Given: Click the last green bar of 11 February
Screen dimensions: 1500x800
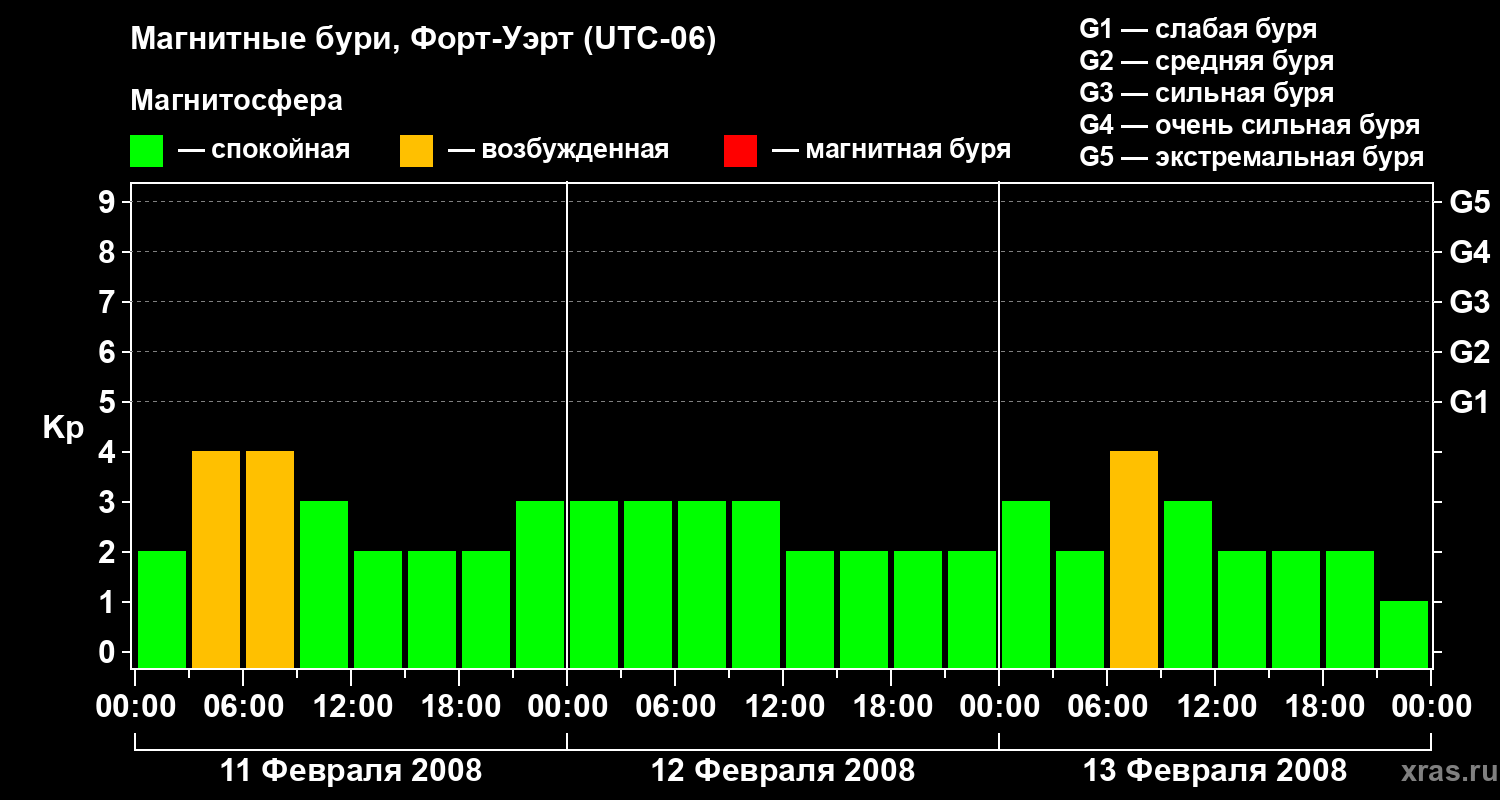Looking at the screenshot, I should (x=540, y=584).
